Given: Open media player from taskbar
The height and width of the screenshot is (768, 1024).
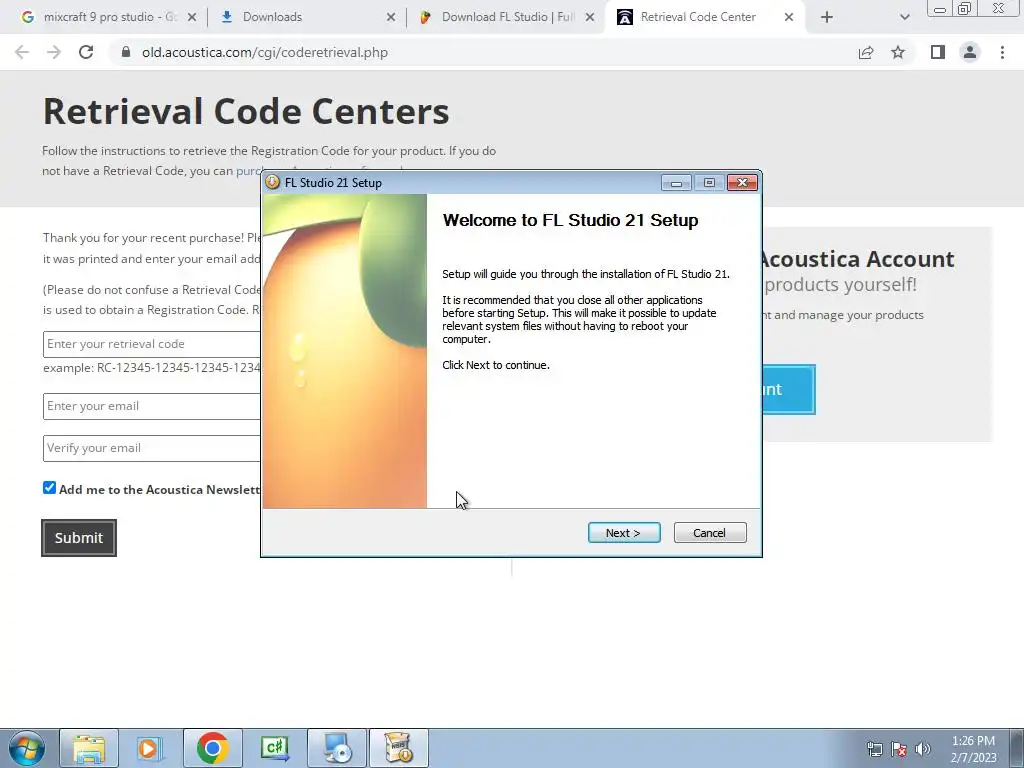Looking at the screenshot, I should 150,748.
